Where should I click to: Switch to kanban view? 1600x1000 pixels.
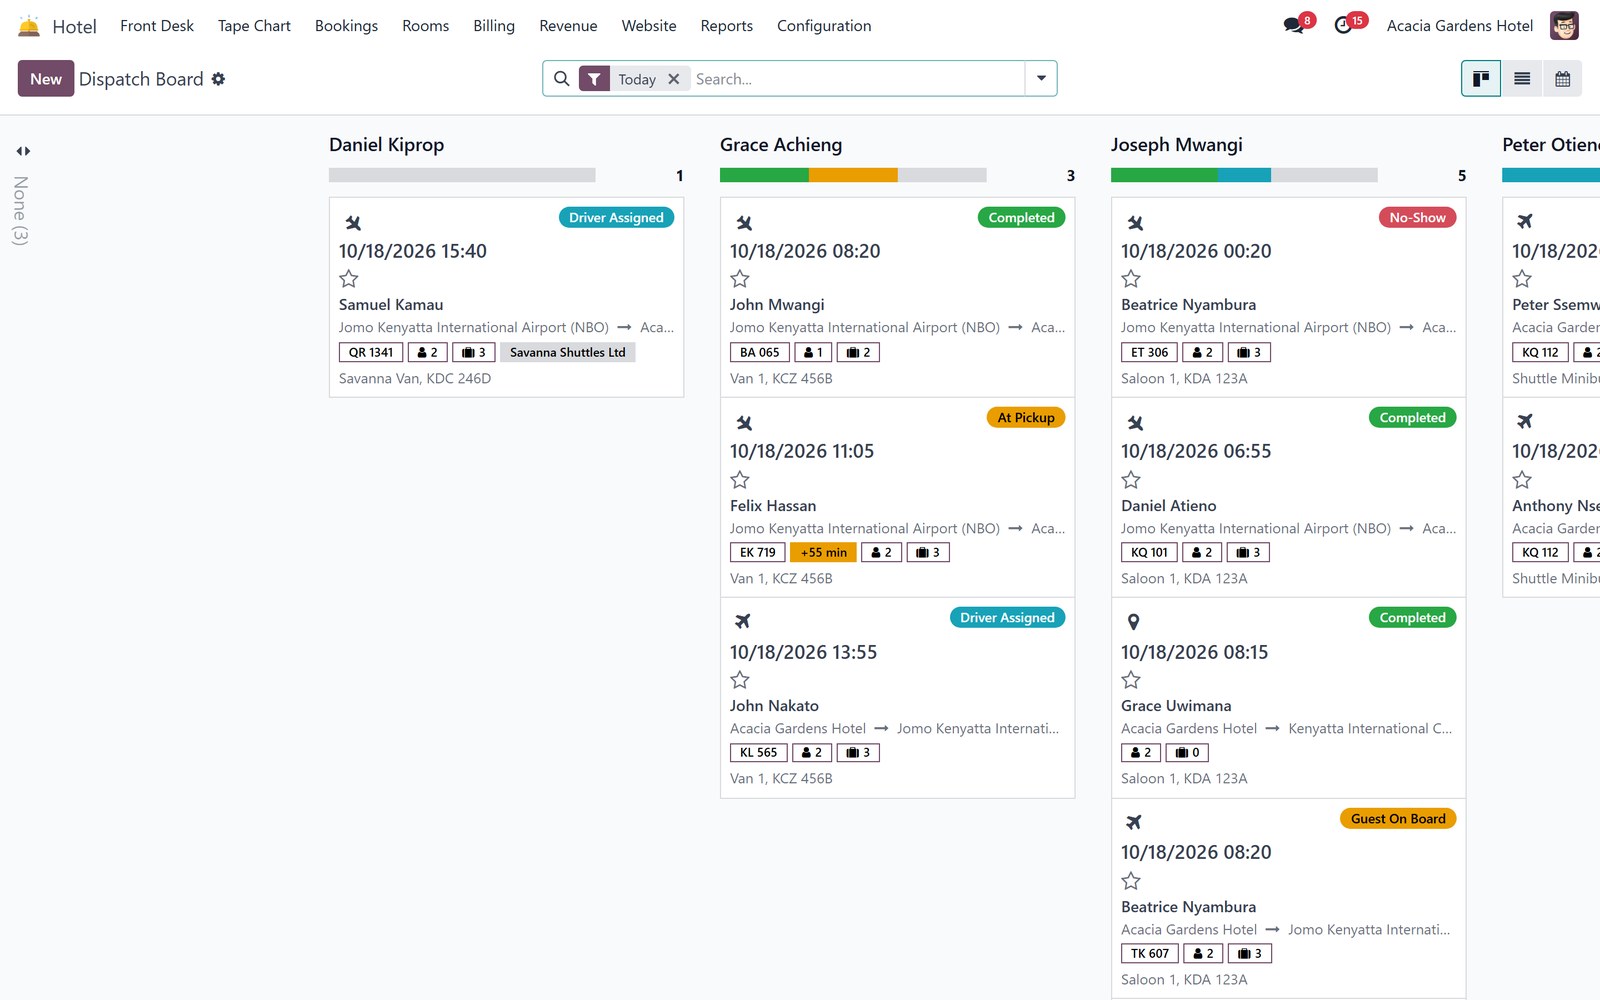point(1481,79)
